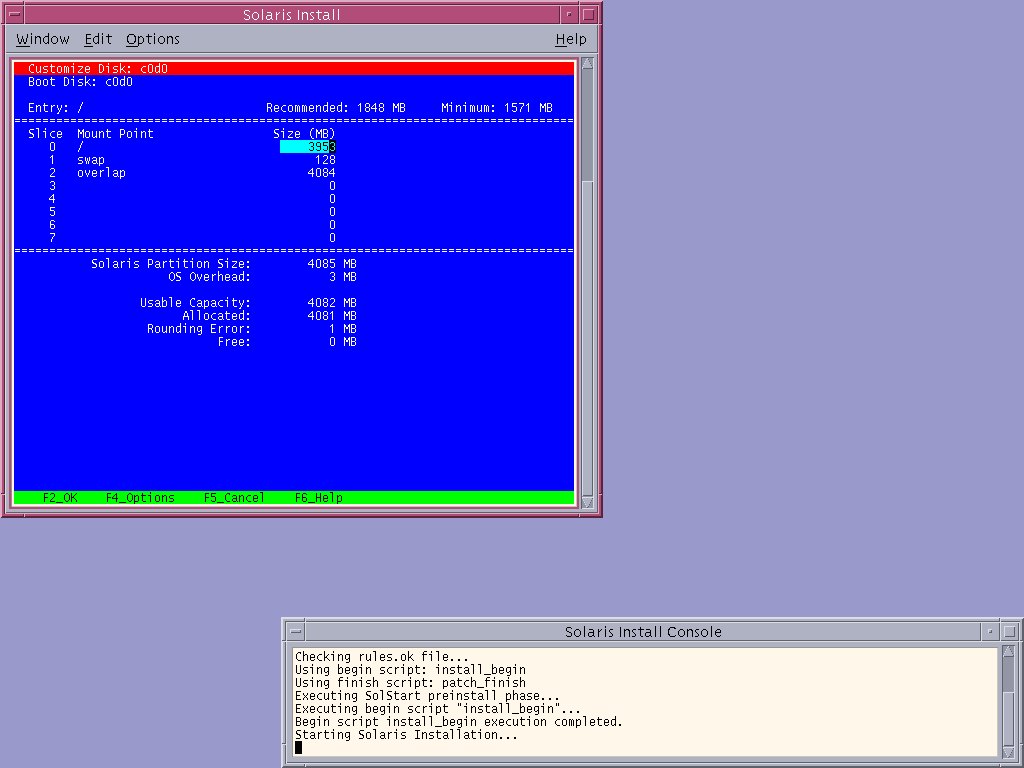Open the Help menu in Solaris Install
Image resolution: width=1024 pixels, height=768 pixels.
coord(571,39)
